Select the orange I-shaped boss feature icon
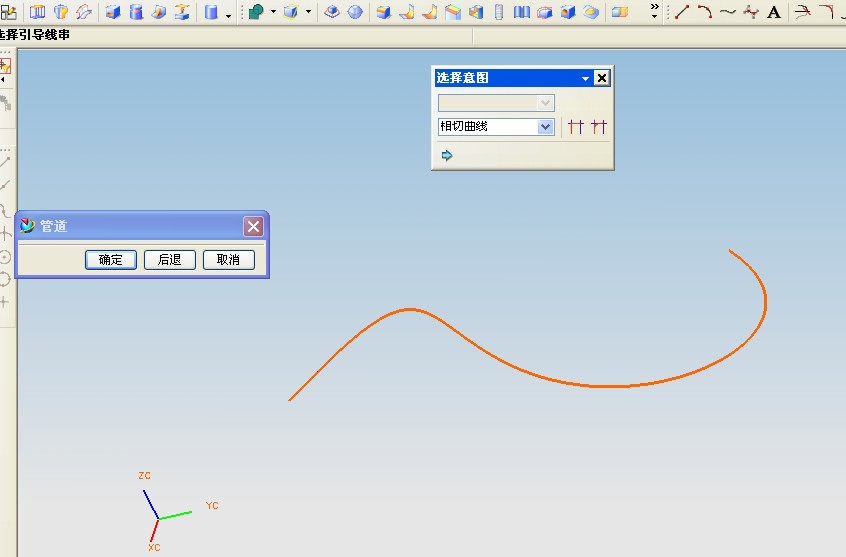The image size is (846, 557). (x=181, y=12)
